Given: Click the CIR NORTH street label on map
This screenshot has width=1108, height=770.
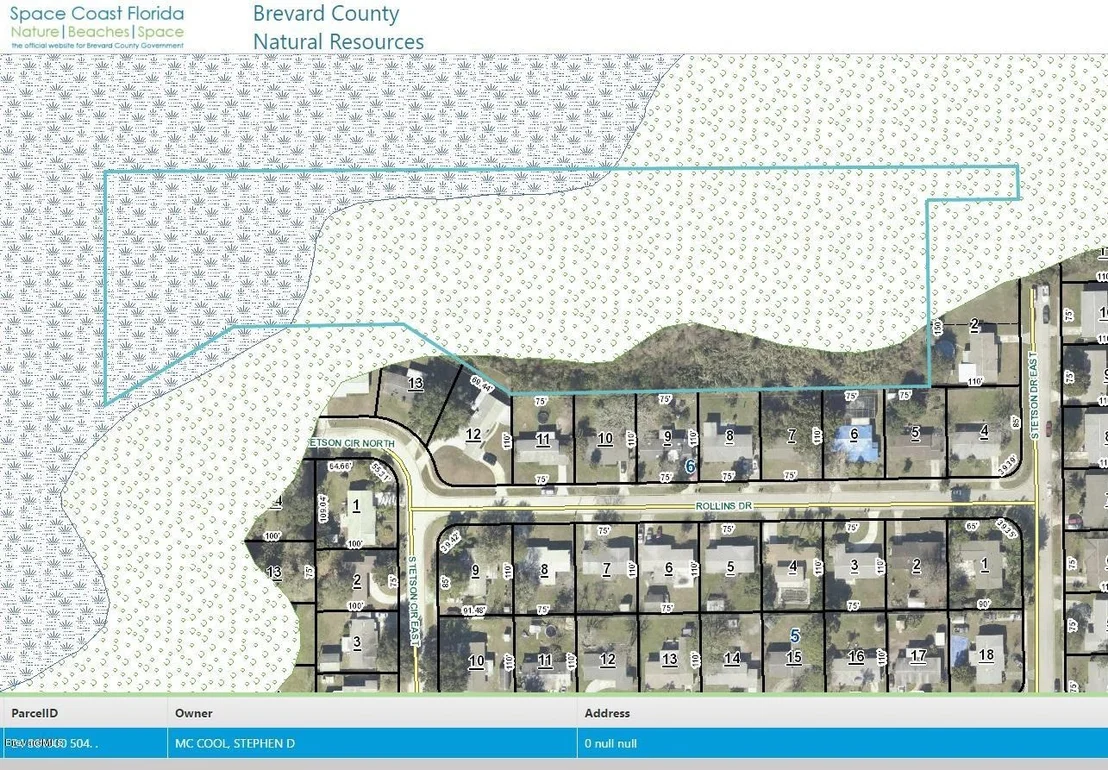Looking at the screenshot, I should pos(352,443).
